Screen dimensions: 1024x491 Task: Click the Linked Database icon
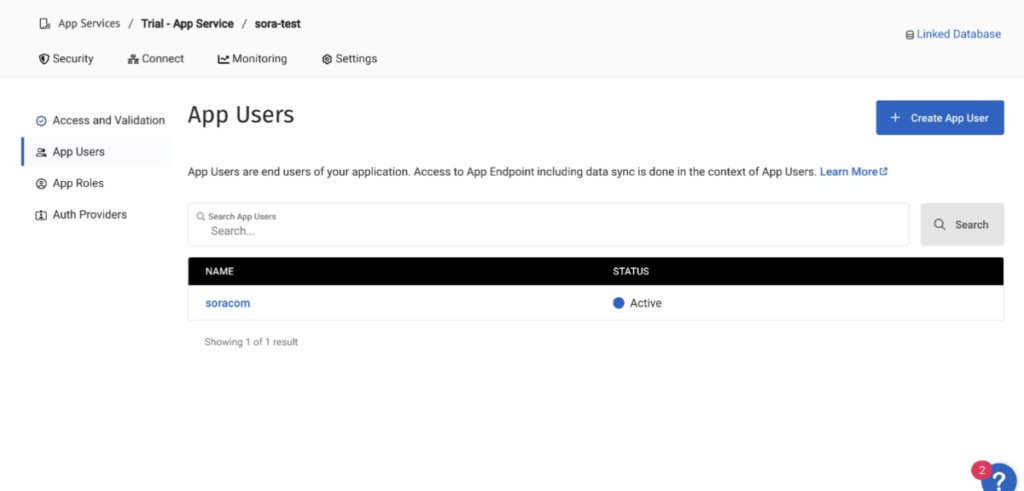pyautogui.click(x=908, y=35)
